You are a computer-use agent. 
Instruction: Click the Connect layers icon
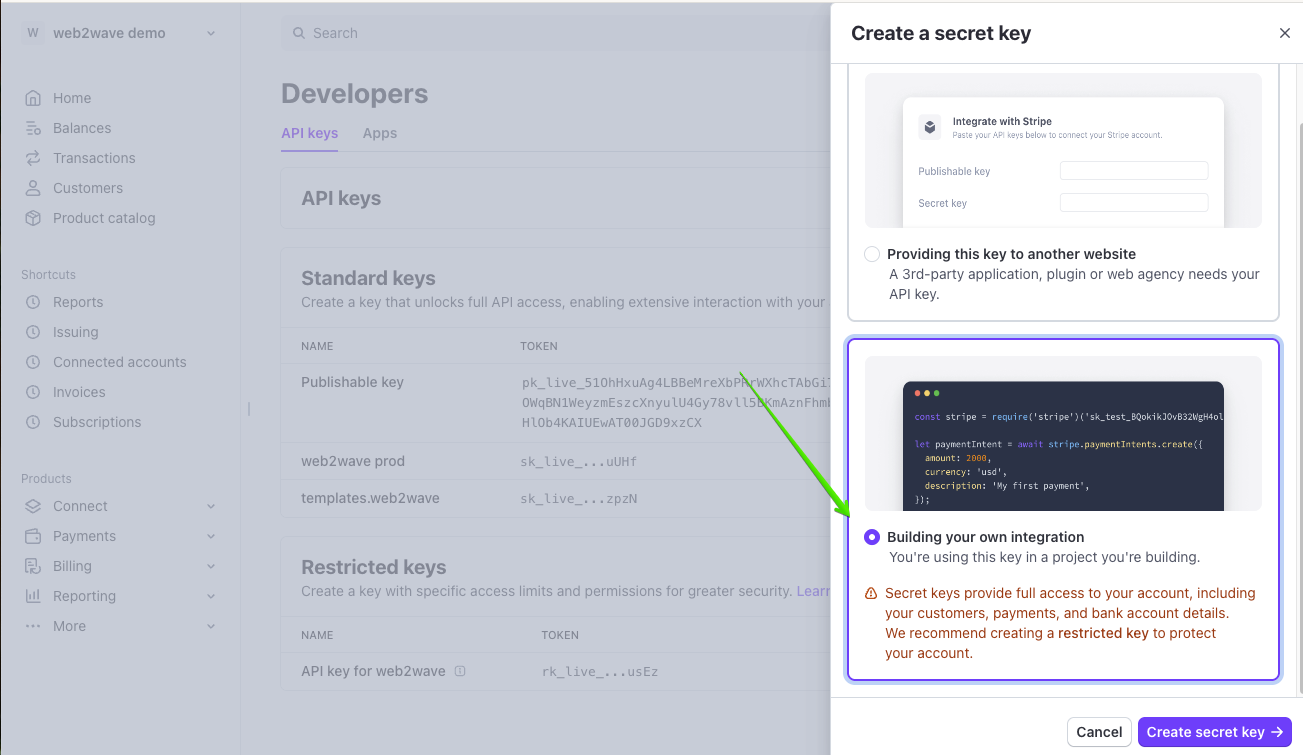point(33,506)
